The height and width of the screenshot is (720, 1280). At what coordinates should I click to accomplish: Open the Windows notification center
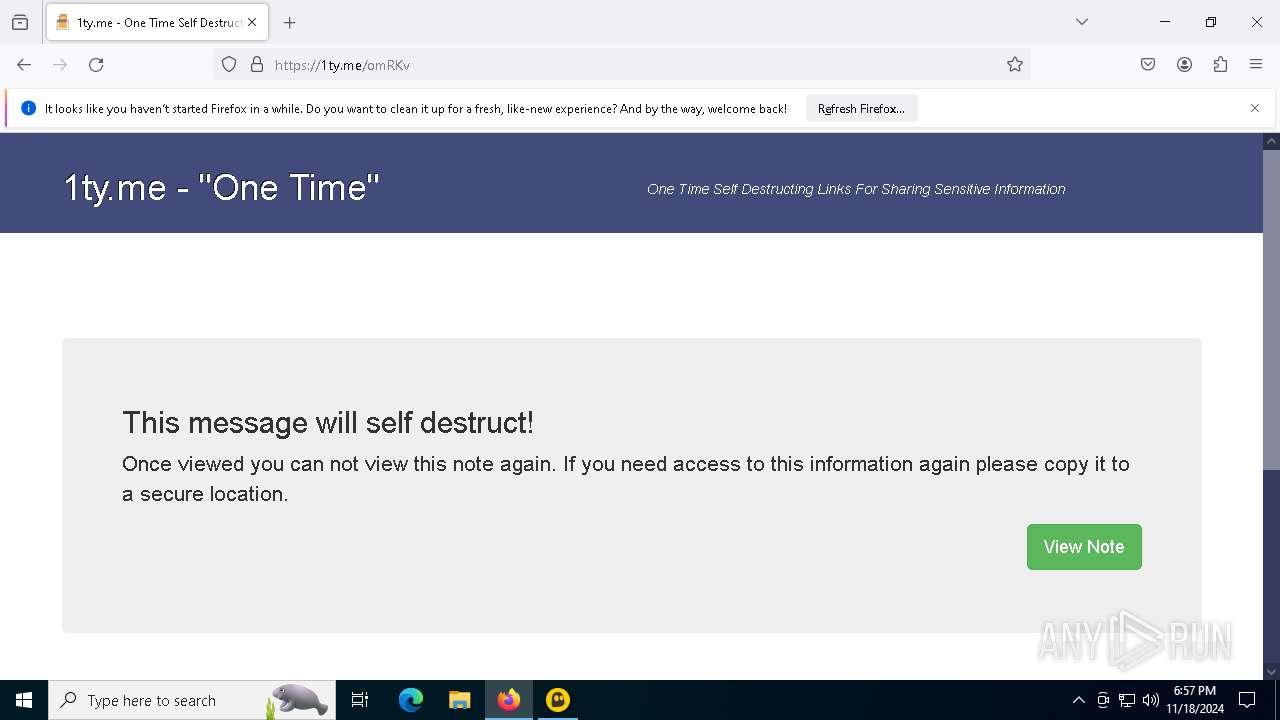1248,700
